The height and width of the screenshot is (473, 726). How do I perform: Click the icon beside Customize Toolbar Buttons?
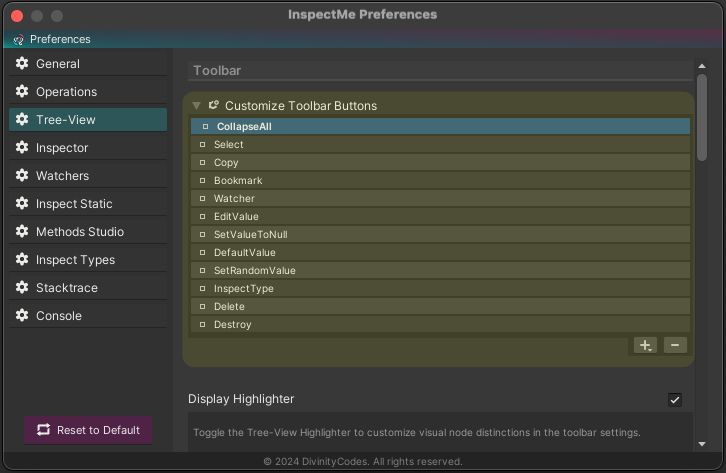tap(213, 105)
